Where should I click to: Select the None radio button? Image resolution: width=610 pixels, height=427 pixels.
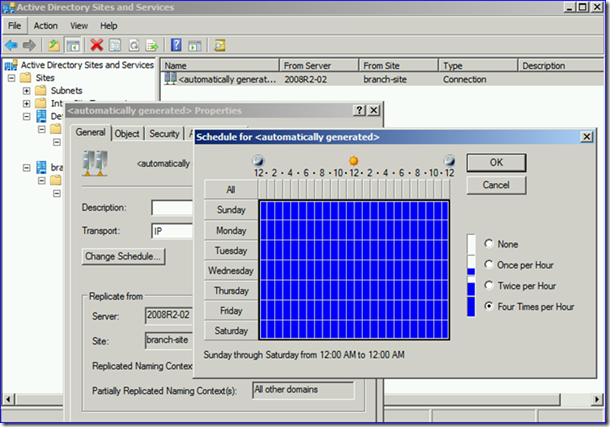[489, 243]
